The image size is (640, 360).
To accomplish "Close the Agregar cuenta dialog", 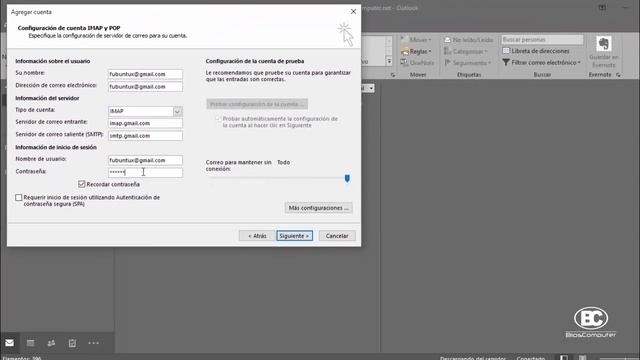I will [x=353, y=11].
